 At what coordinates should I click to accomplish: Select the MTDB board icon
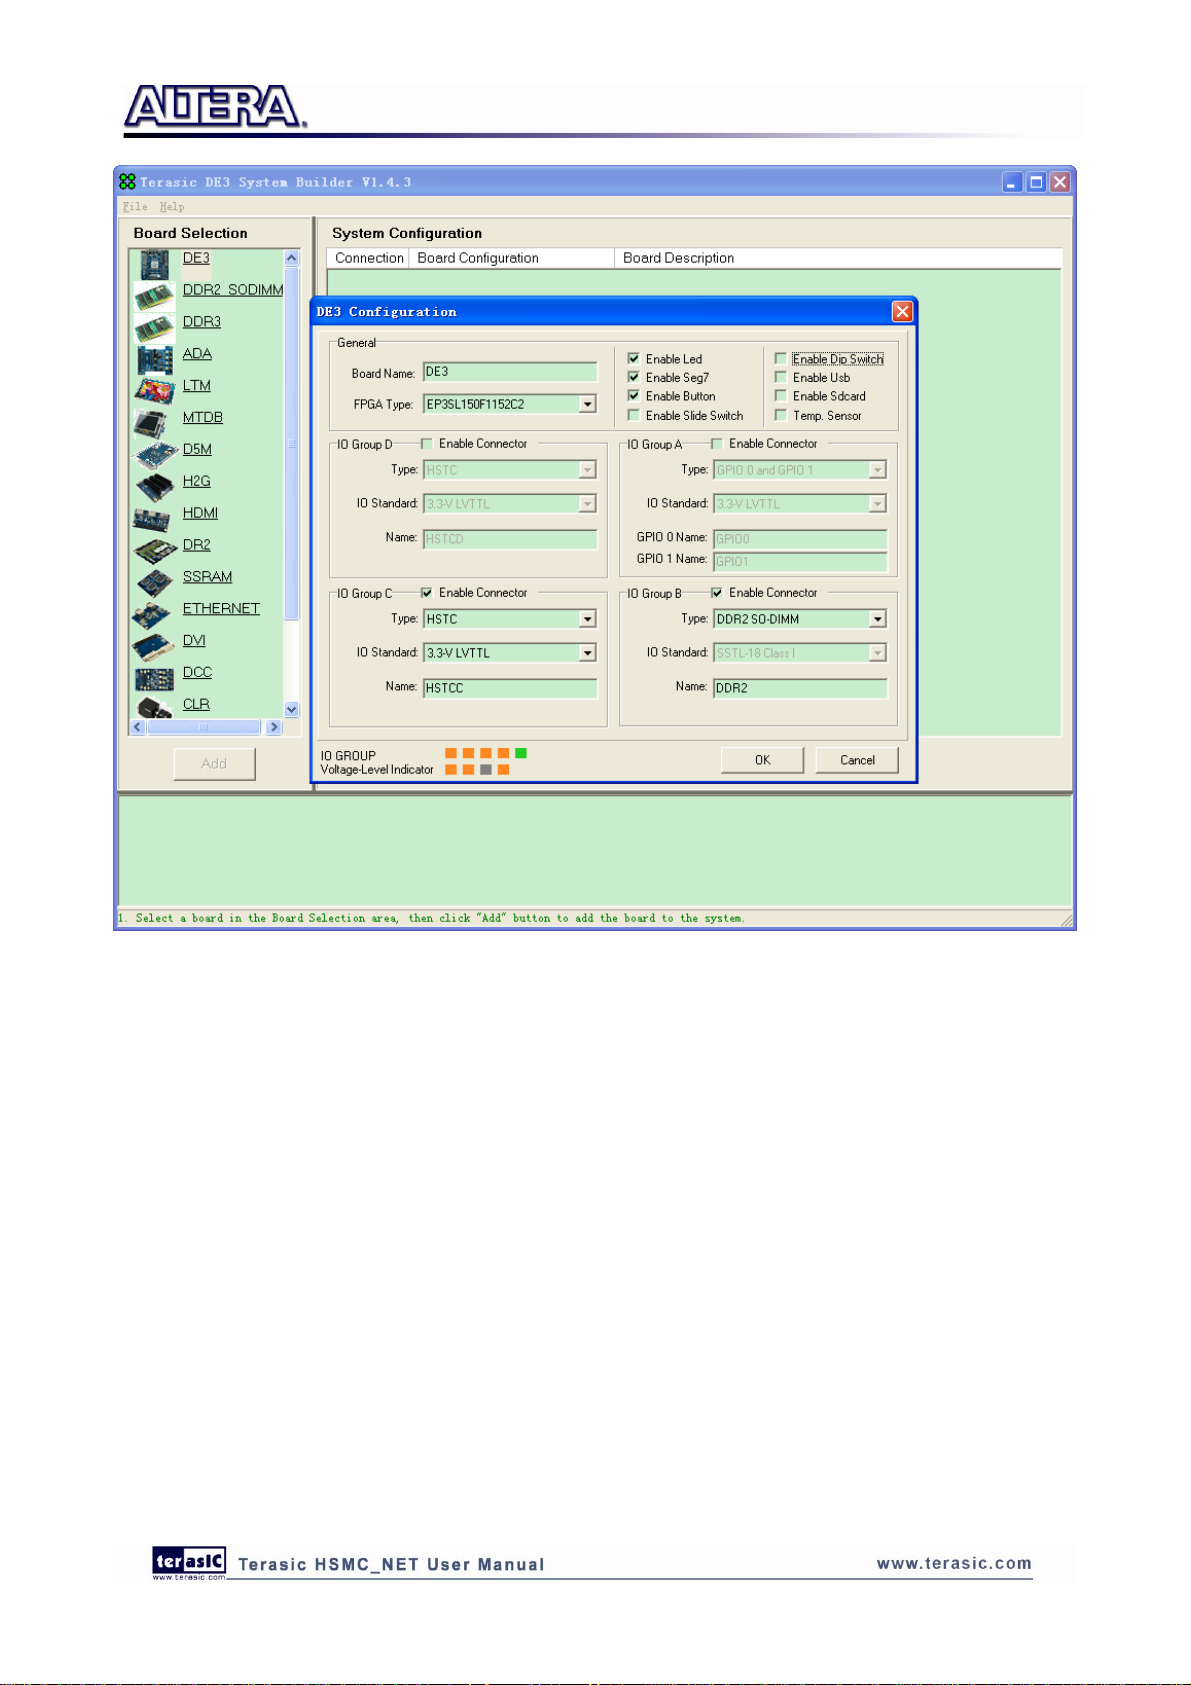click(x=152, y=422)
